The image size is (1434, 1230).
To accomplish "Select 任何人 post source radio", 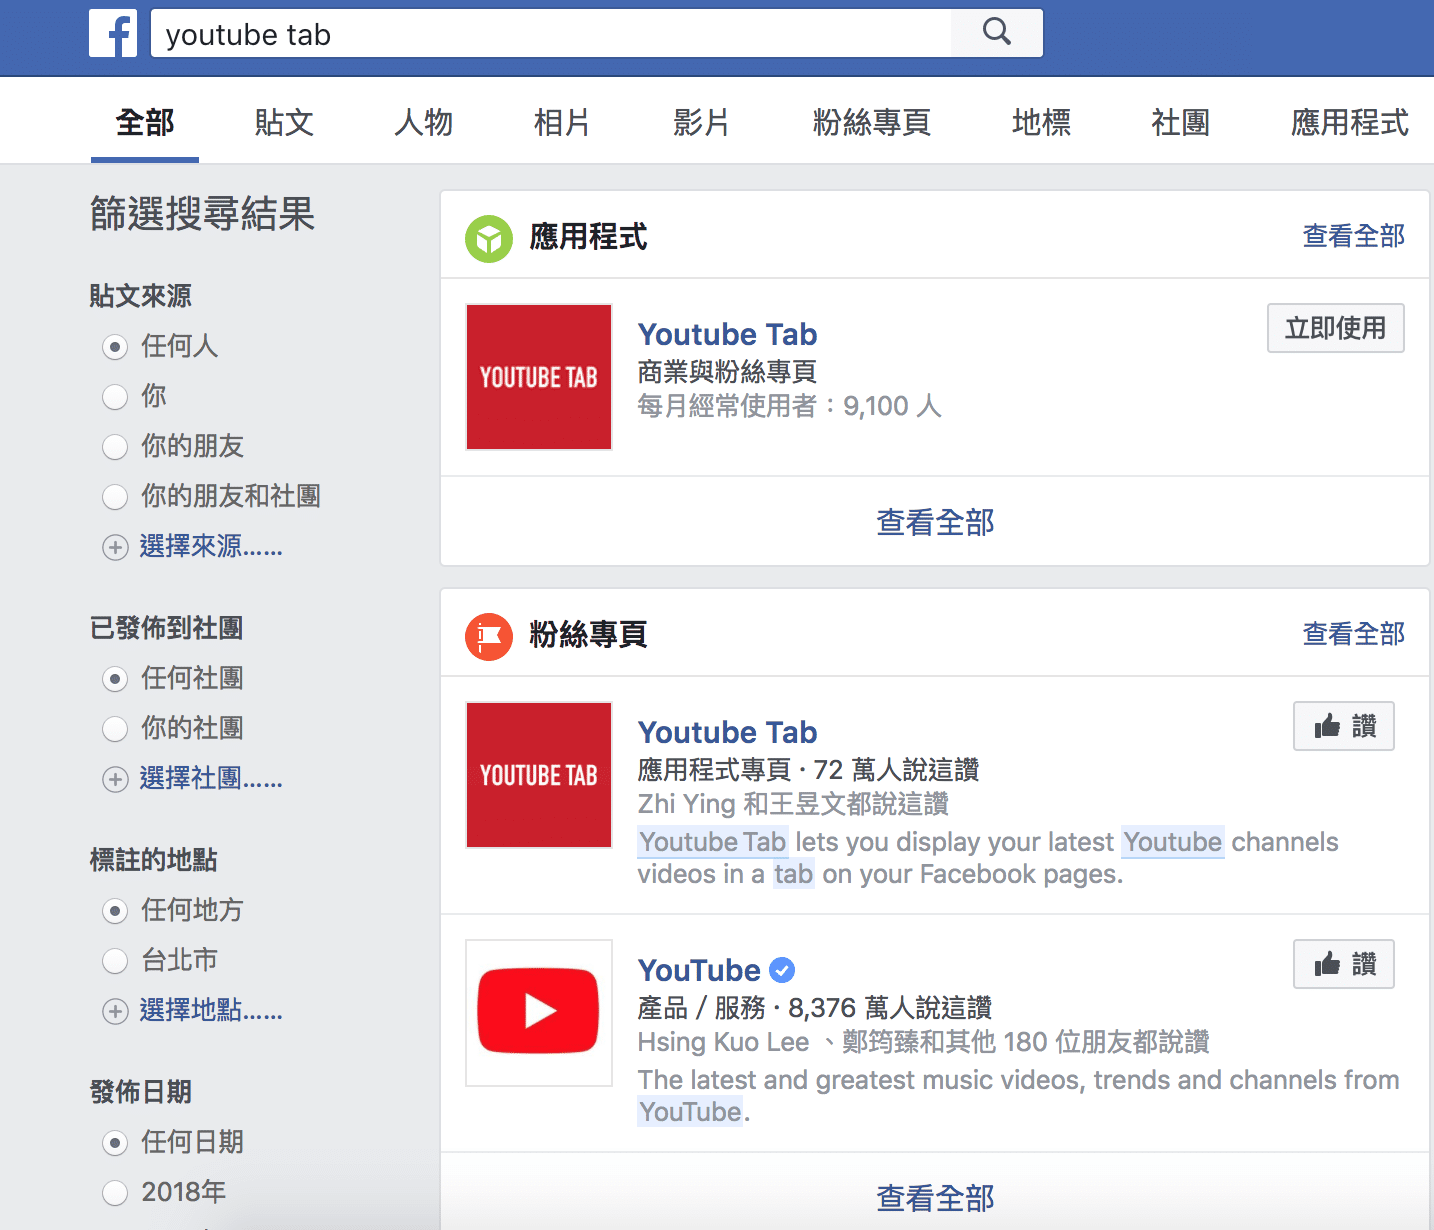I will [x=116, y=347].
